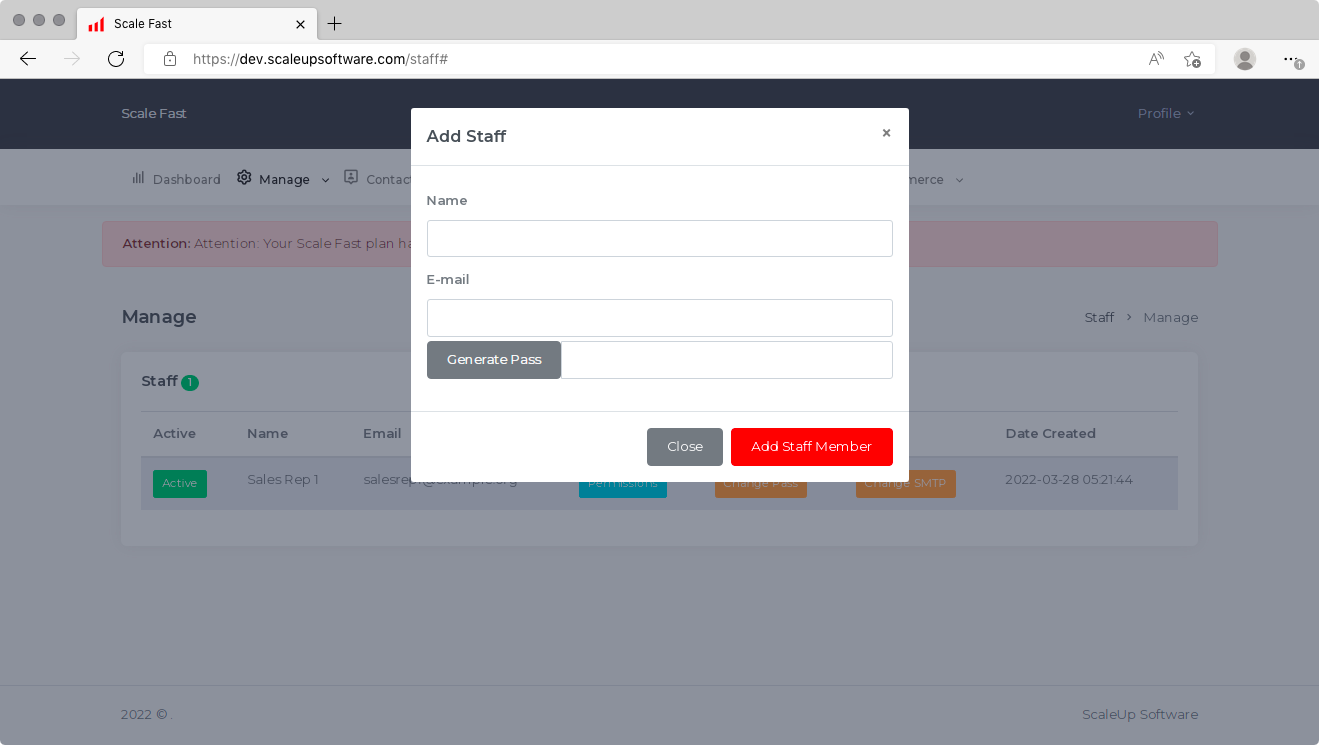
Task: Click the Name column header in table
Action: [267, 433]
